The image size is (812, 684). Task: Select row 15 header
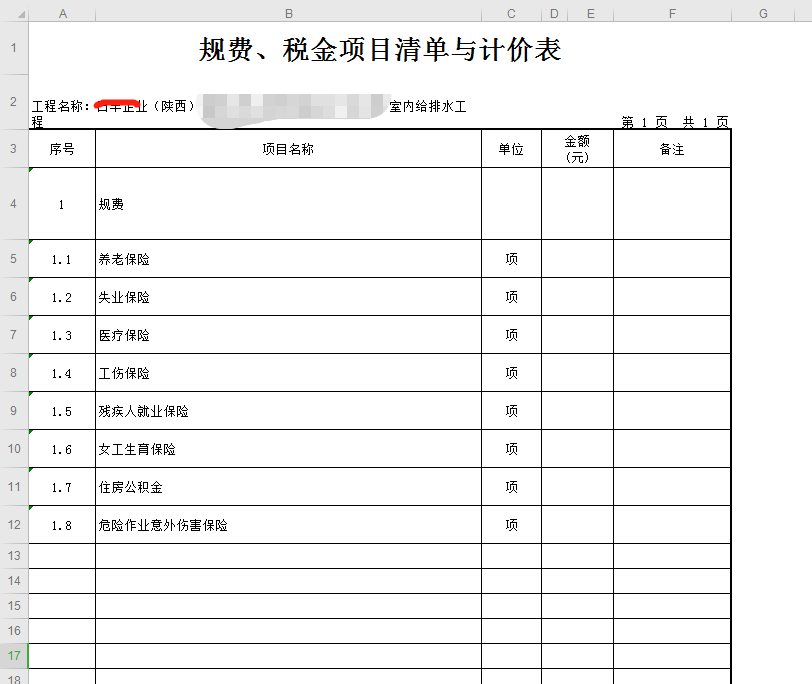click(14, 606)
